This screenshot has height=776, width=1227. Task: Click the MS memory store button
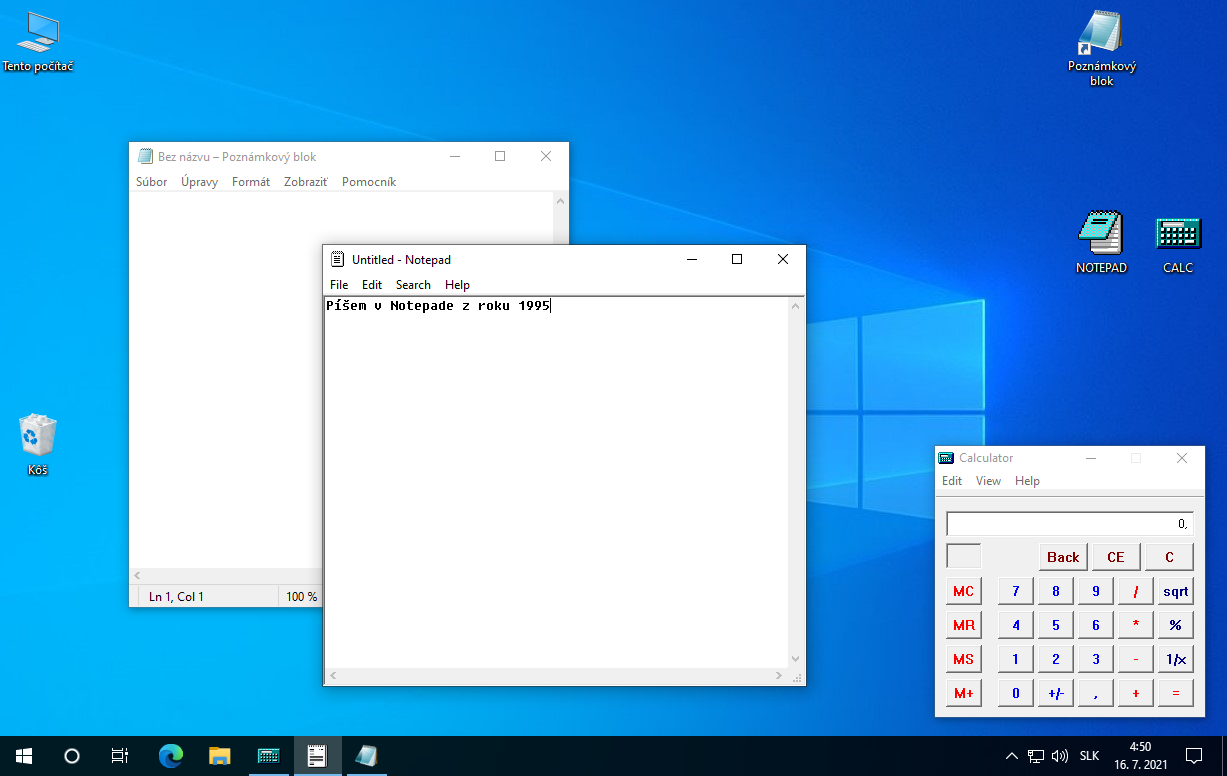(963, 659)
